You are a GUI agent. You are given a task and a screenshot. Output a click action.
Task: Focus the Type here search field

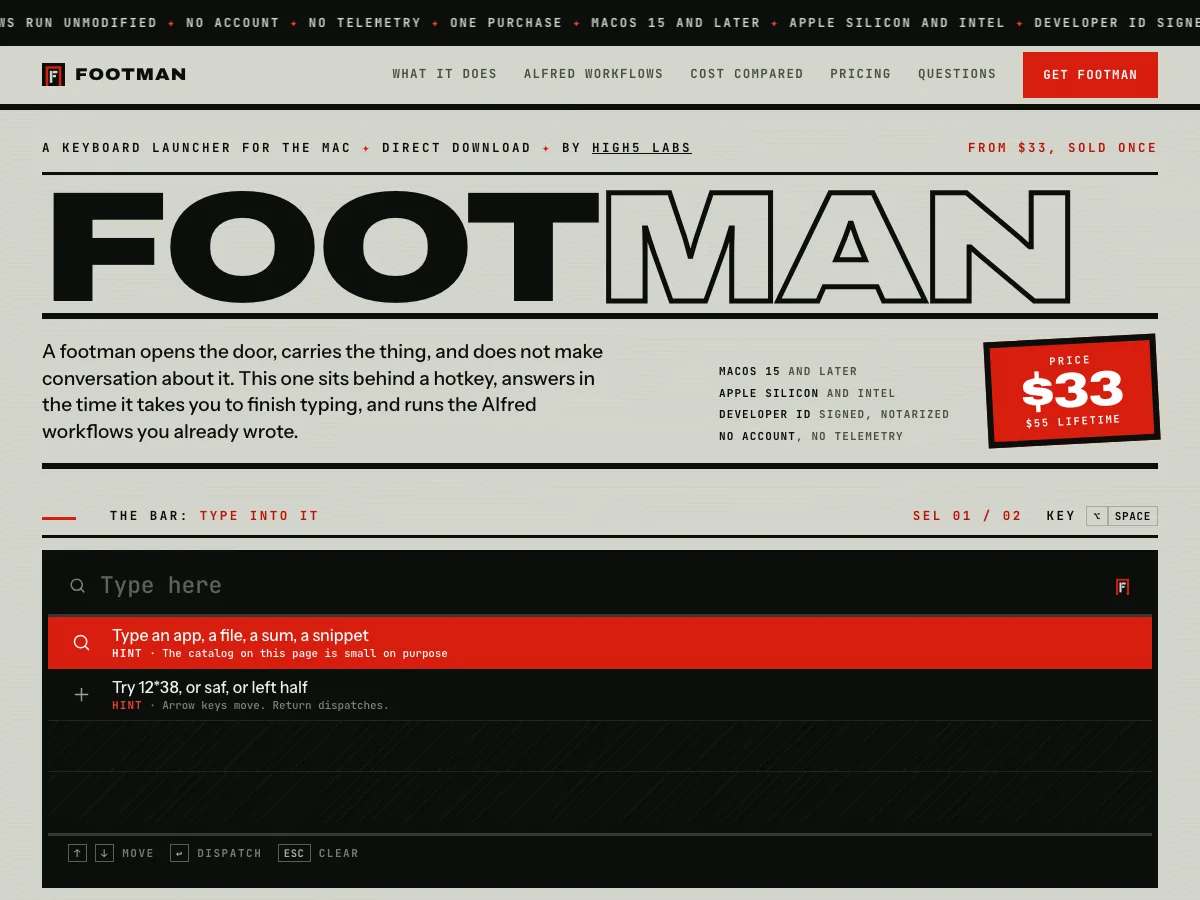pos(600,586)
